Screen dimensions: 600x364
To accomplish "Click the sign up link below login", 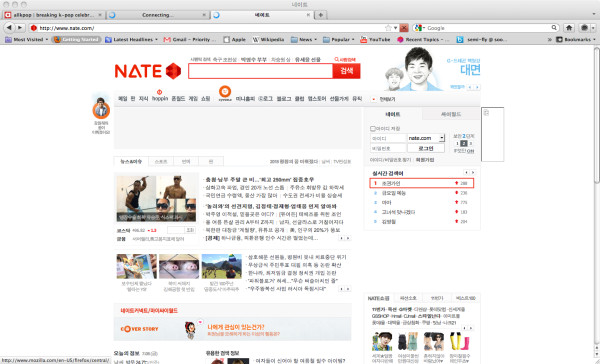I will click(425, 160).
